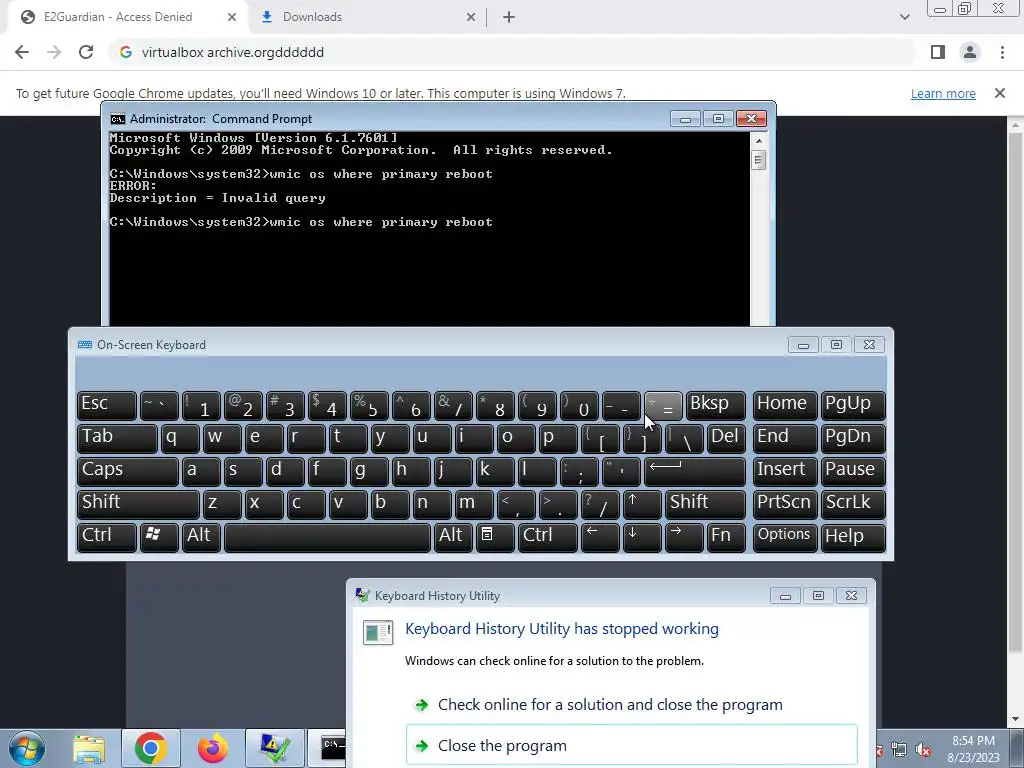Click the letter q key

click(180, 438)
